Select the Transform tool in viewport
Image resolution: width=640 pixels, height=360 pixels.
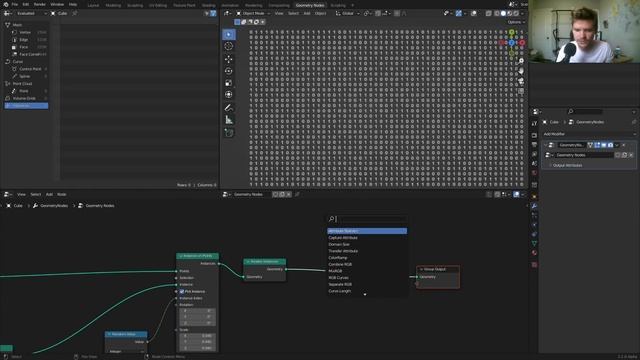pyautogui.click(x=229, y=95)
